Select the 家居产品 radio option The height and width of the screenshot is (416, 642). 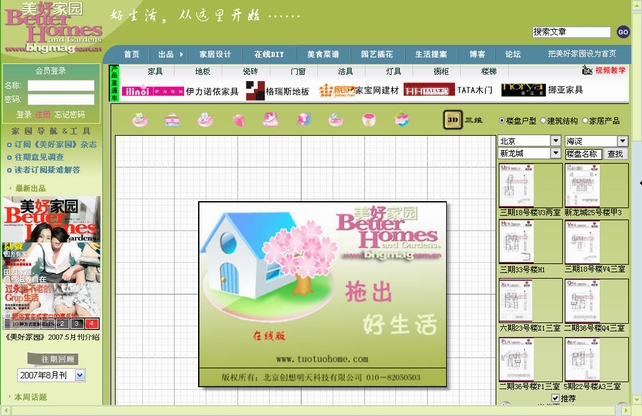click(585, 121)
